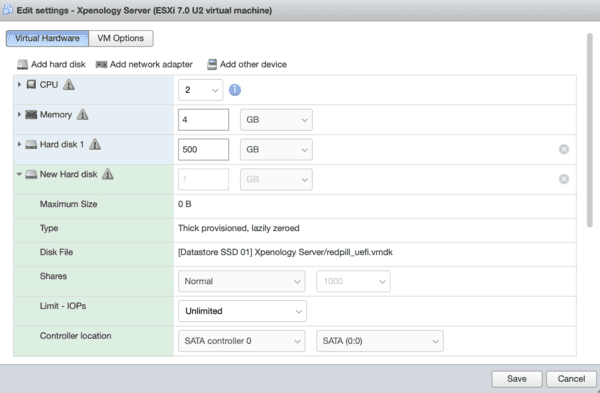This screenshot has width=600, height=393.
Task: Click the Shares label
Action: tap(53, 276)
